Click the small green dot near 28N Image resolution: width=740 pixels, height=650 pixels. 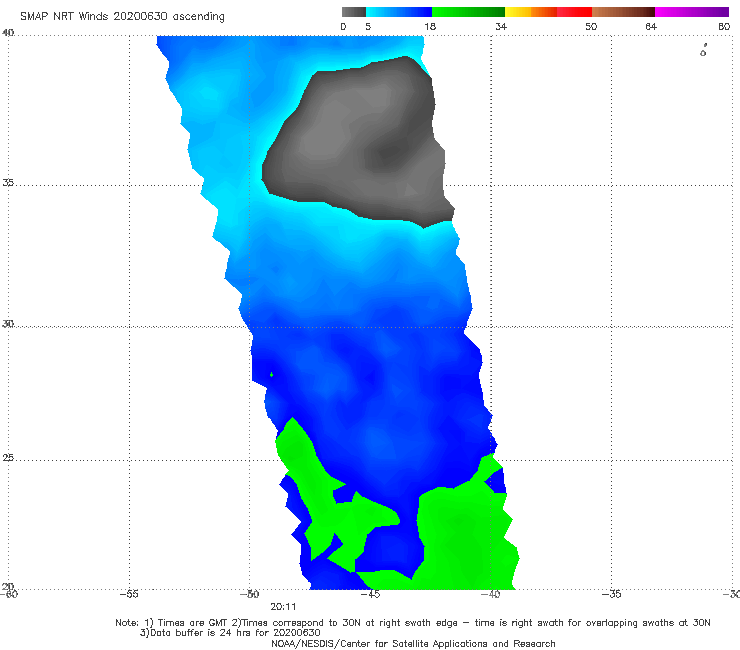click(x=271, y=374)
